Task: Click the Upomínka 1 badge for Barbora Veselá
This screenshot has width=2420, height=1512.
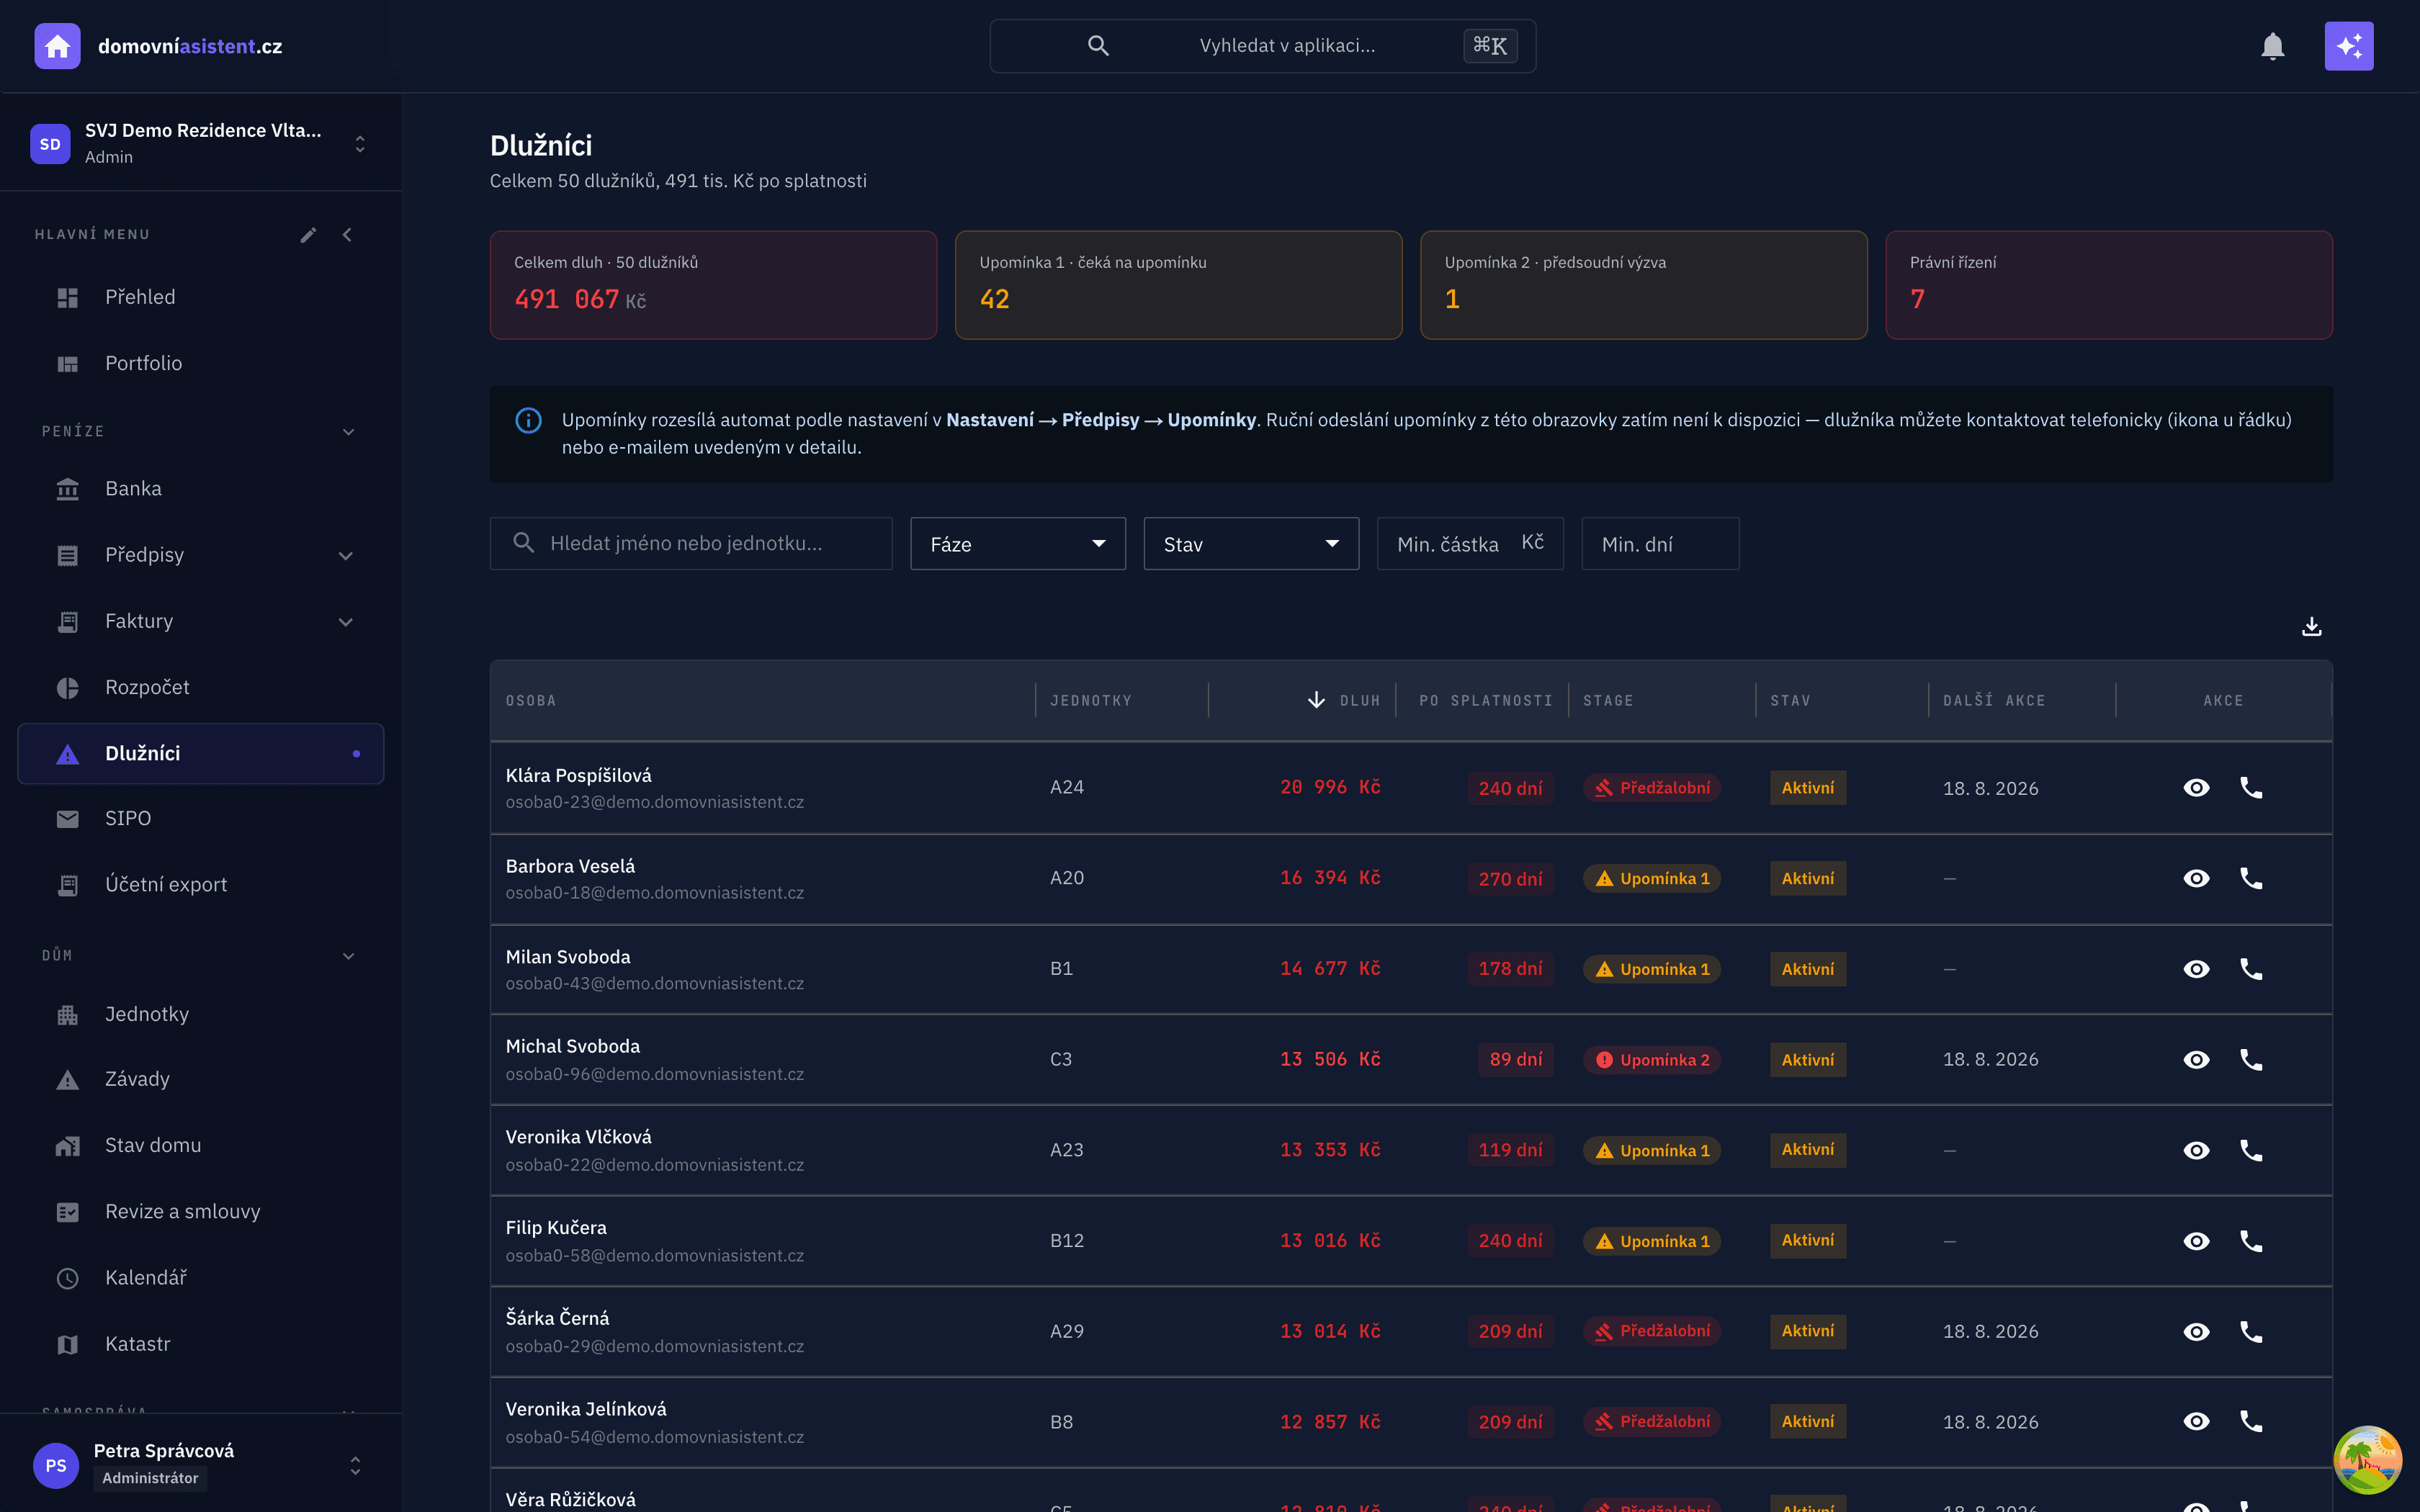Action: tap(1651, 878)
